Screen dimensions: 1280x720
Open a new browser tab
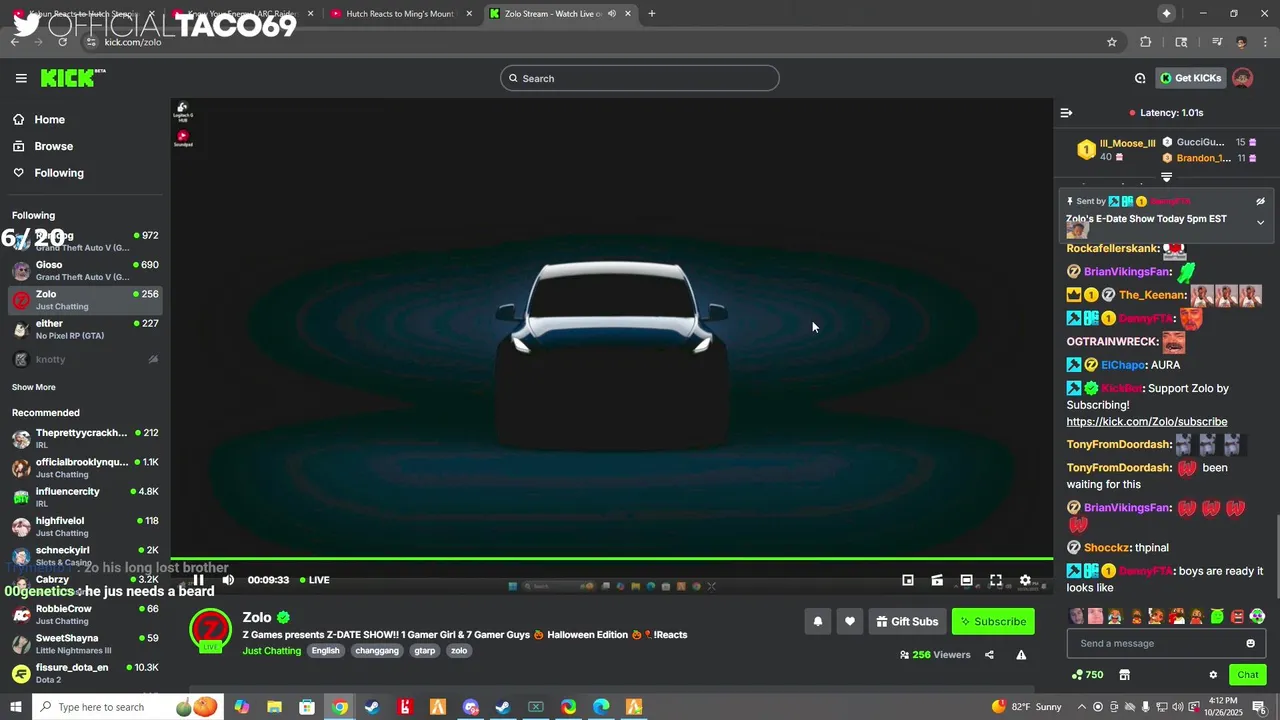pyautogui.click(x=652, y=14)
